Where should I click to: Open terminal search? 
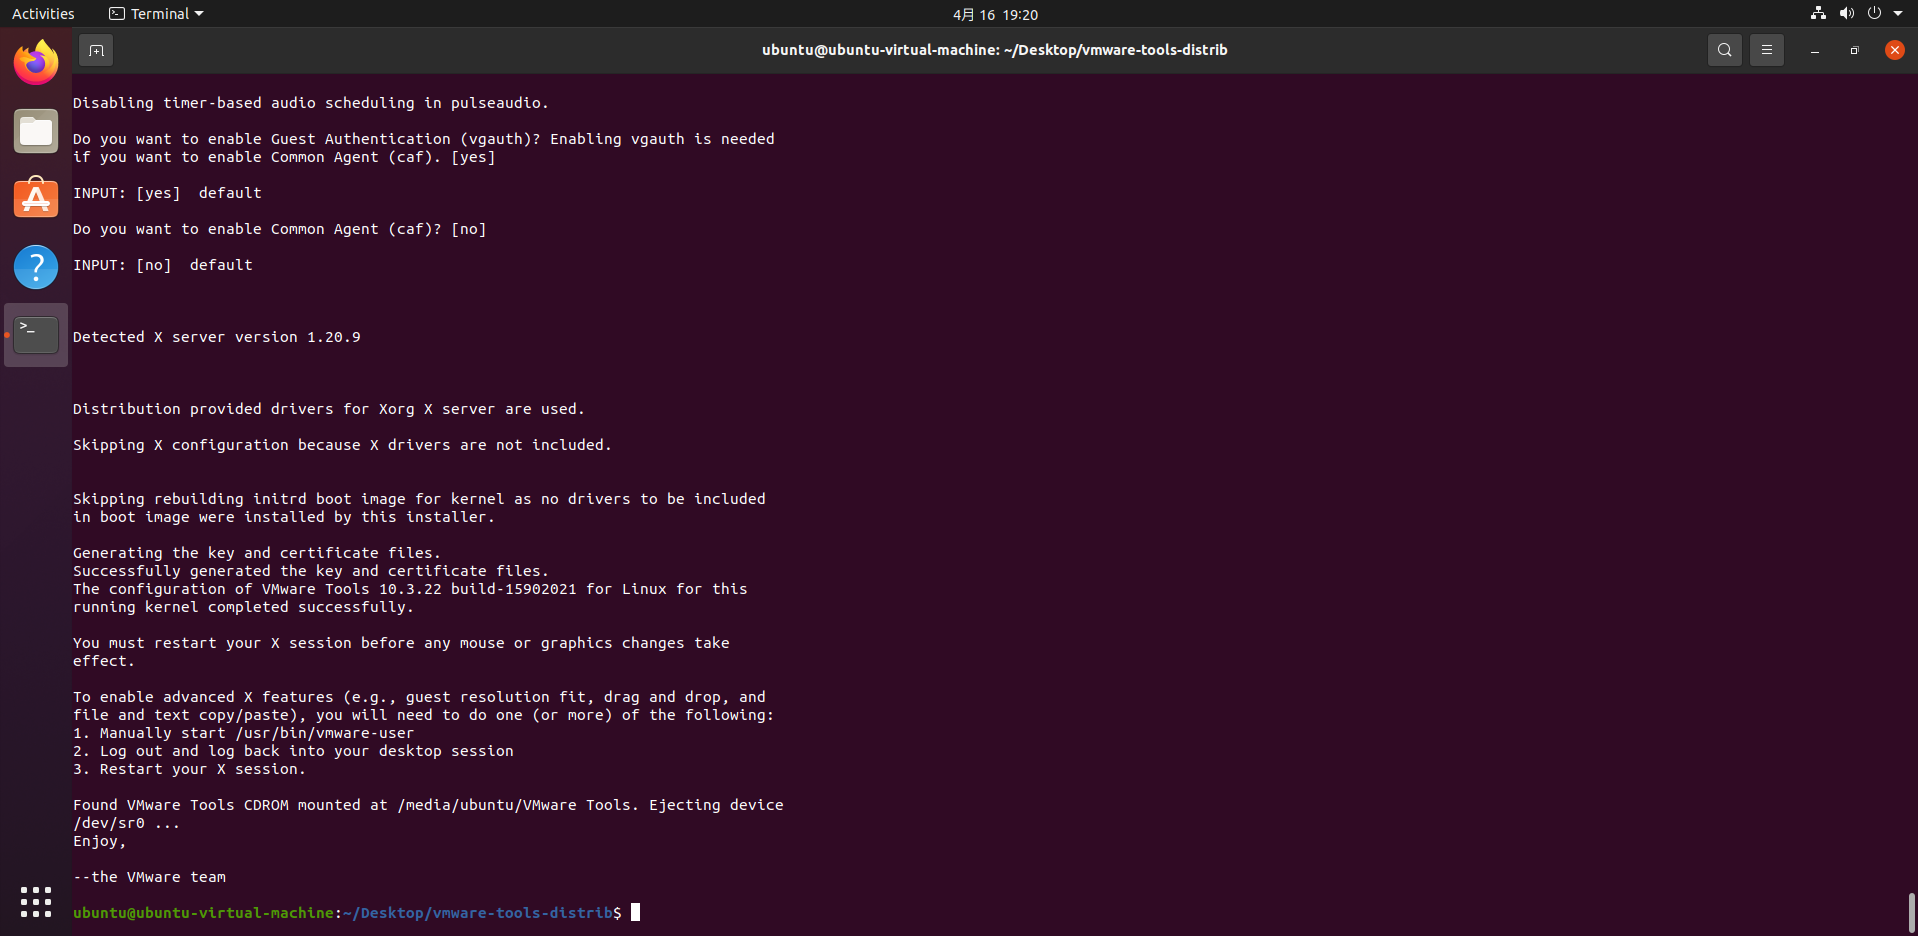pos(1725,50)
